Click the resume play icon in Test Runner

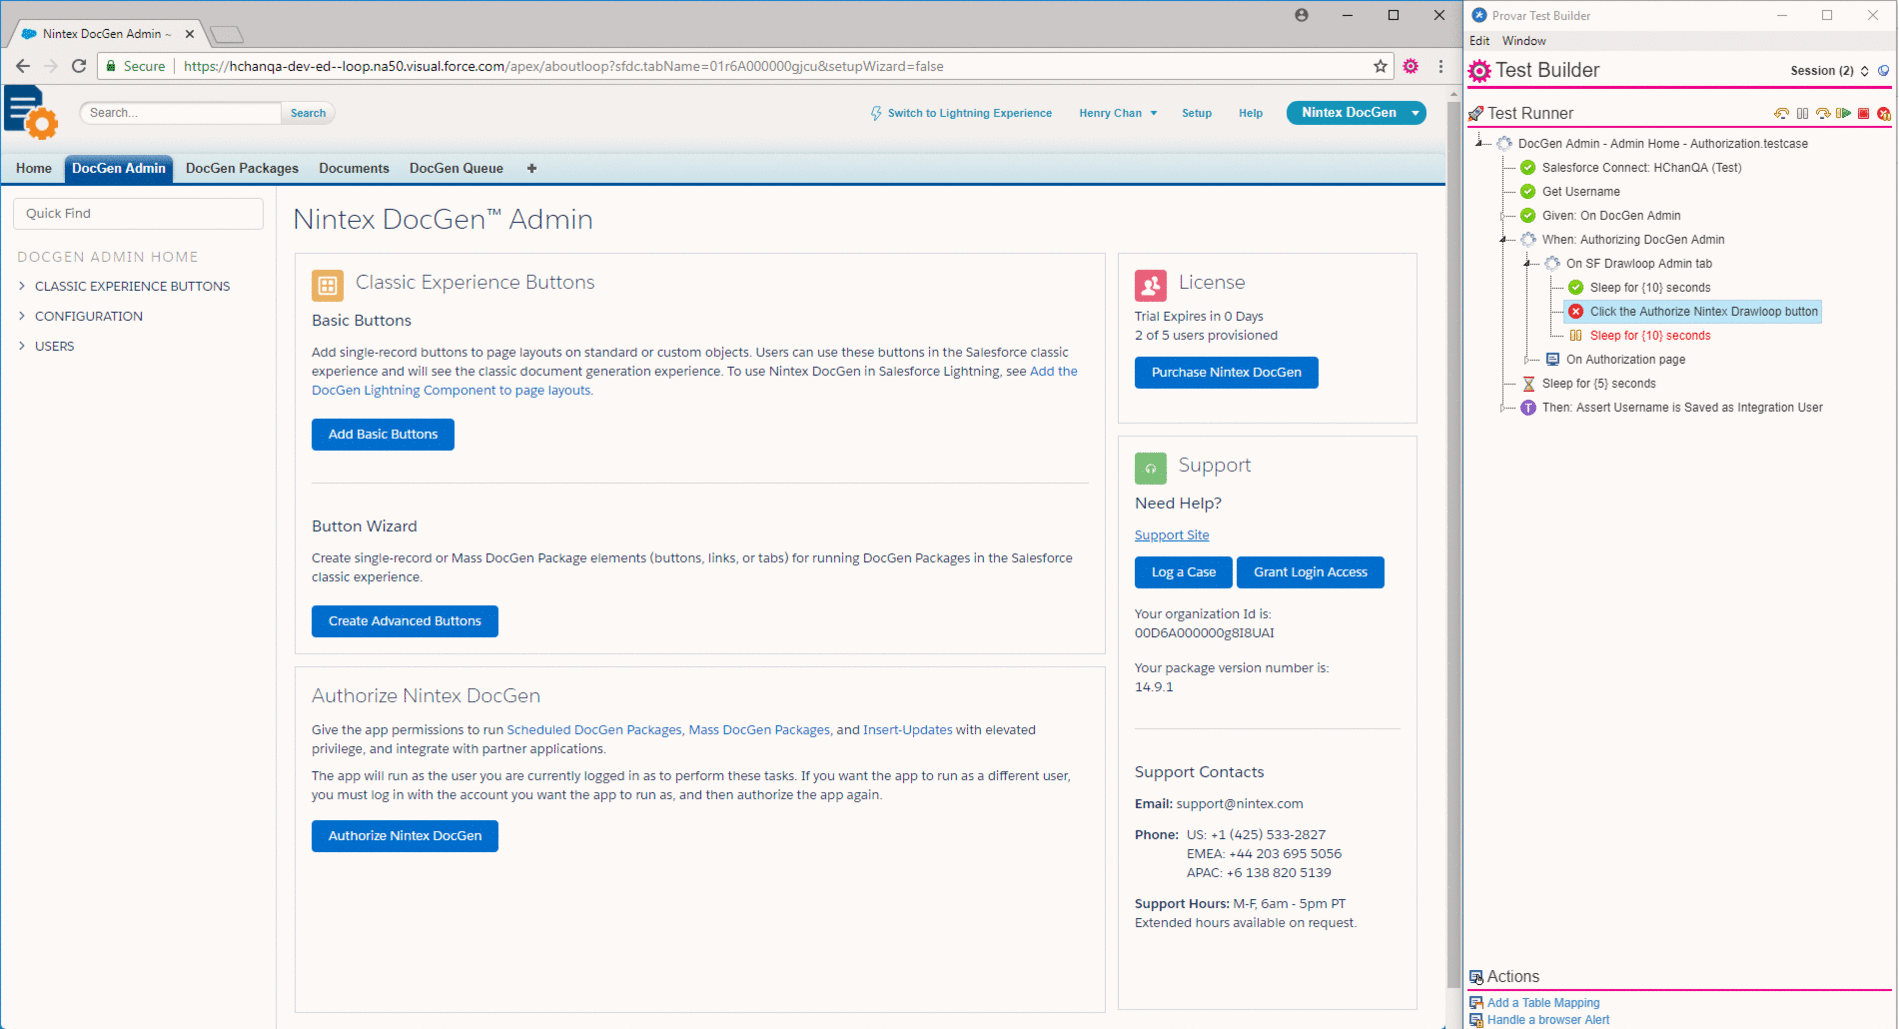click(x=1843, y=114)
